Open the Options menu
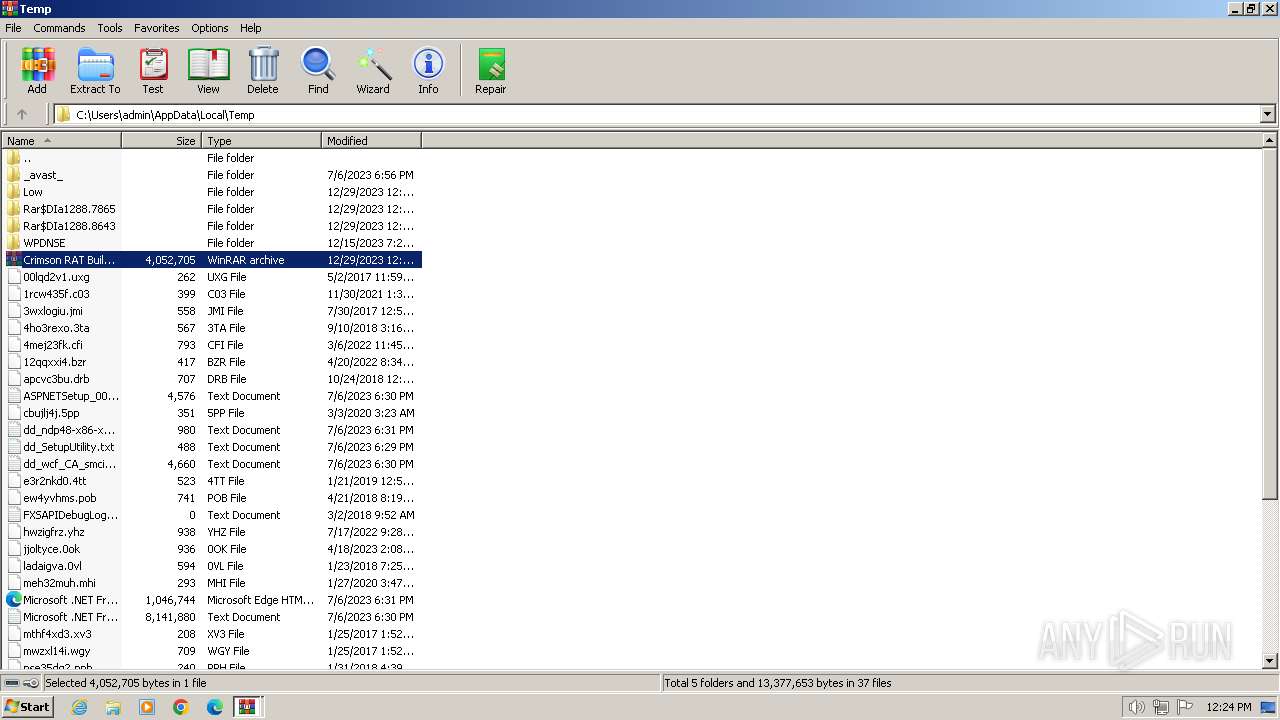The height and width of the screenshot is (720, 1280). pyautogui.click(x=210, y=28)
